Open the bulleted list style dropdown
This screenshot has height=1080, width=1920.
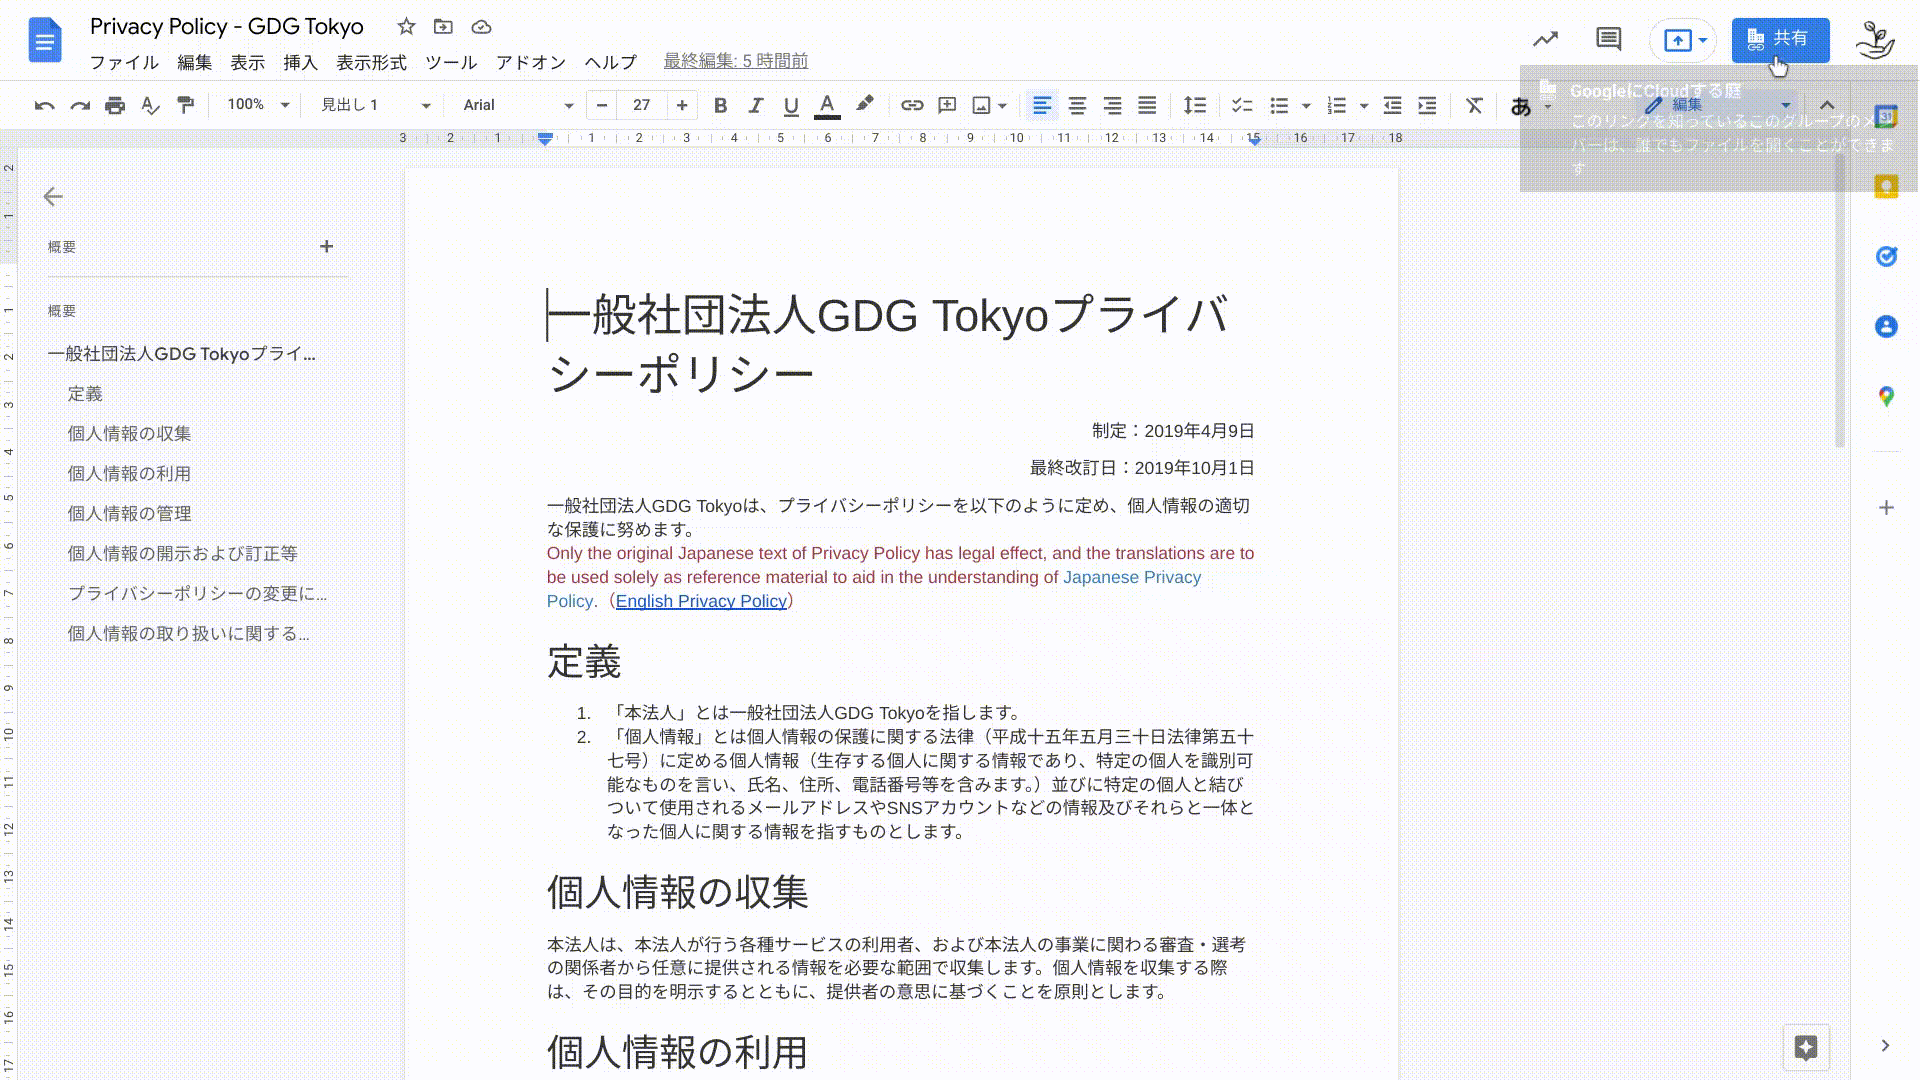[x=1306, y=105]
